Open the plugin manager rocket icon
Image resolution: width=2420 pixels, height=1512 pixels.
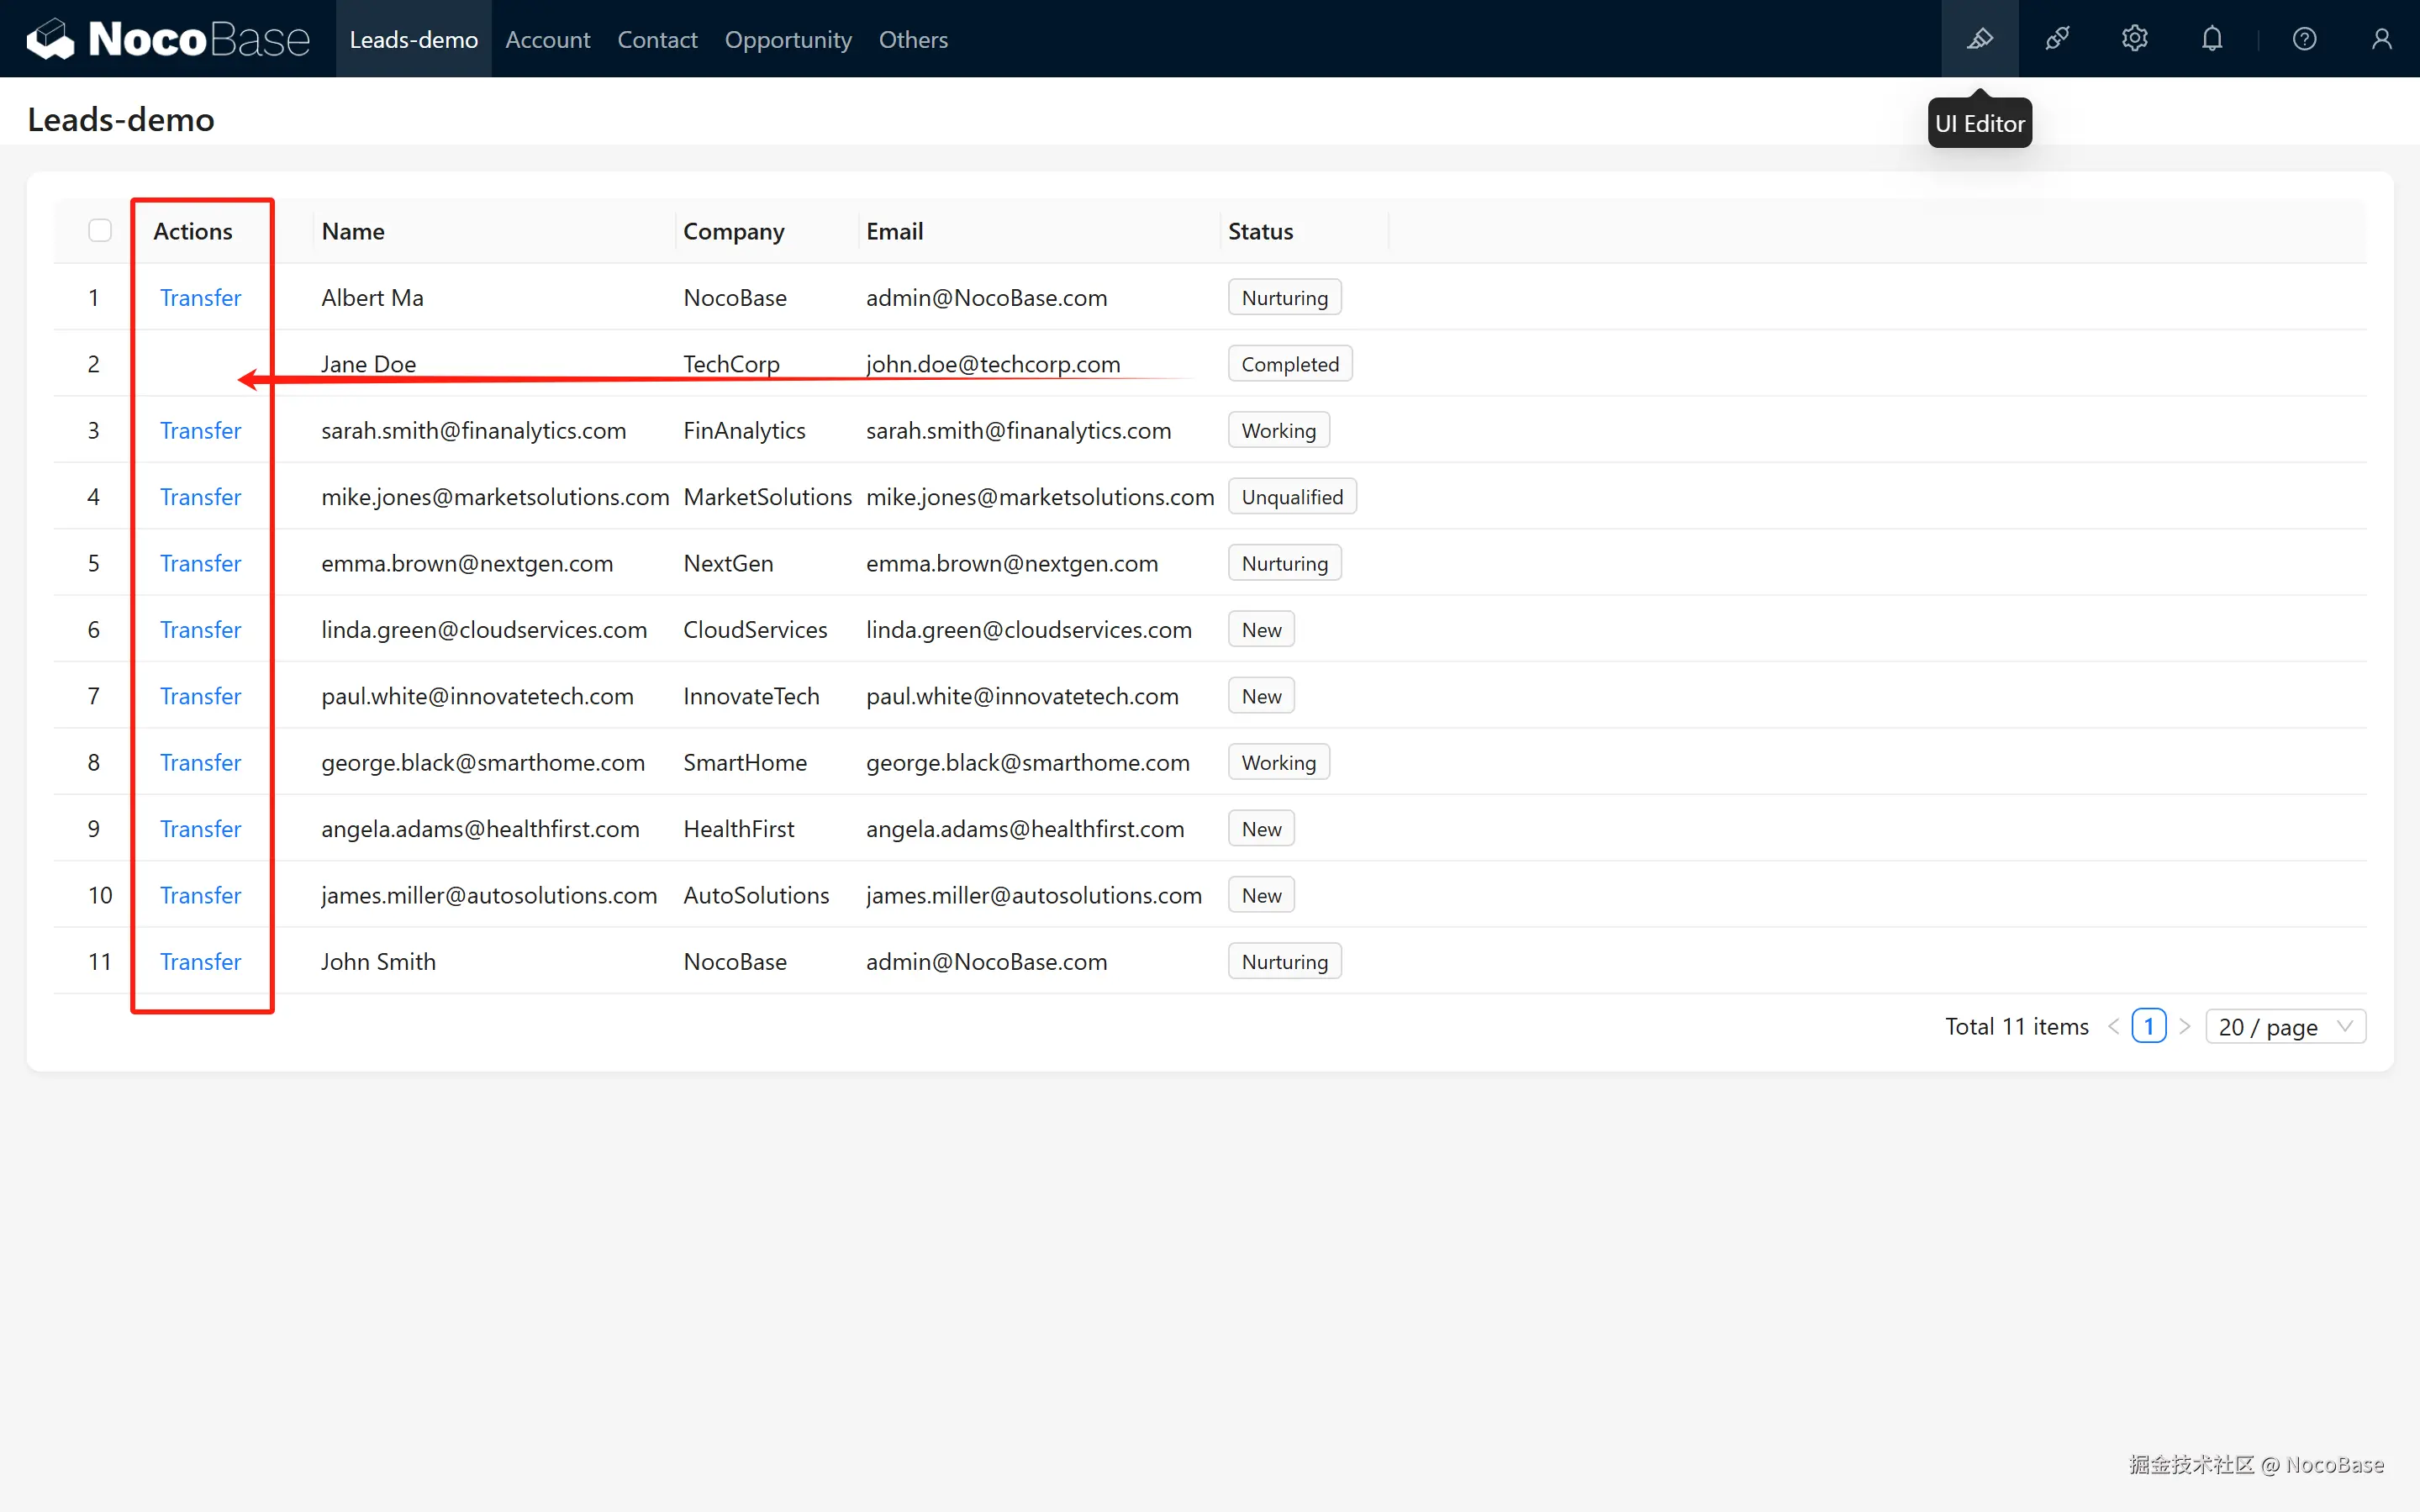(x=2057, y=39)
